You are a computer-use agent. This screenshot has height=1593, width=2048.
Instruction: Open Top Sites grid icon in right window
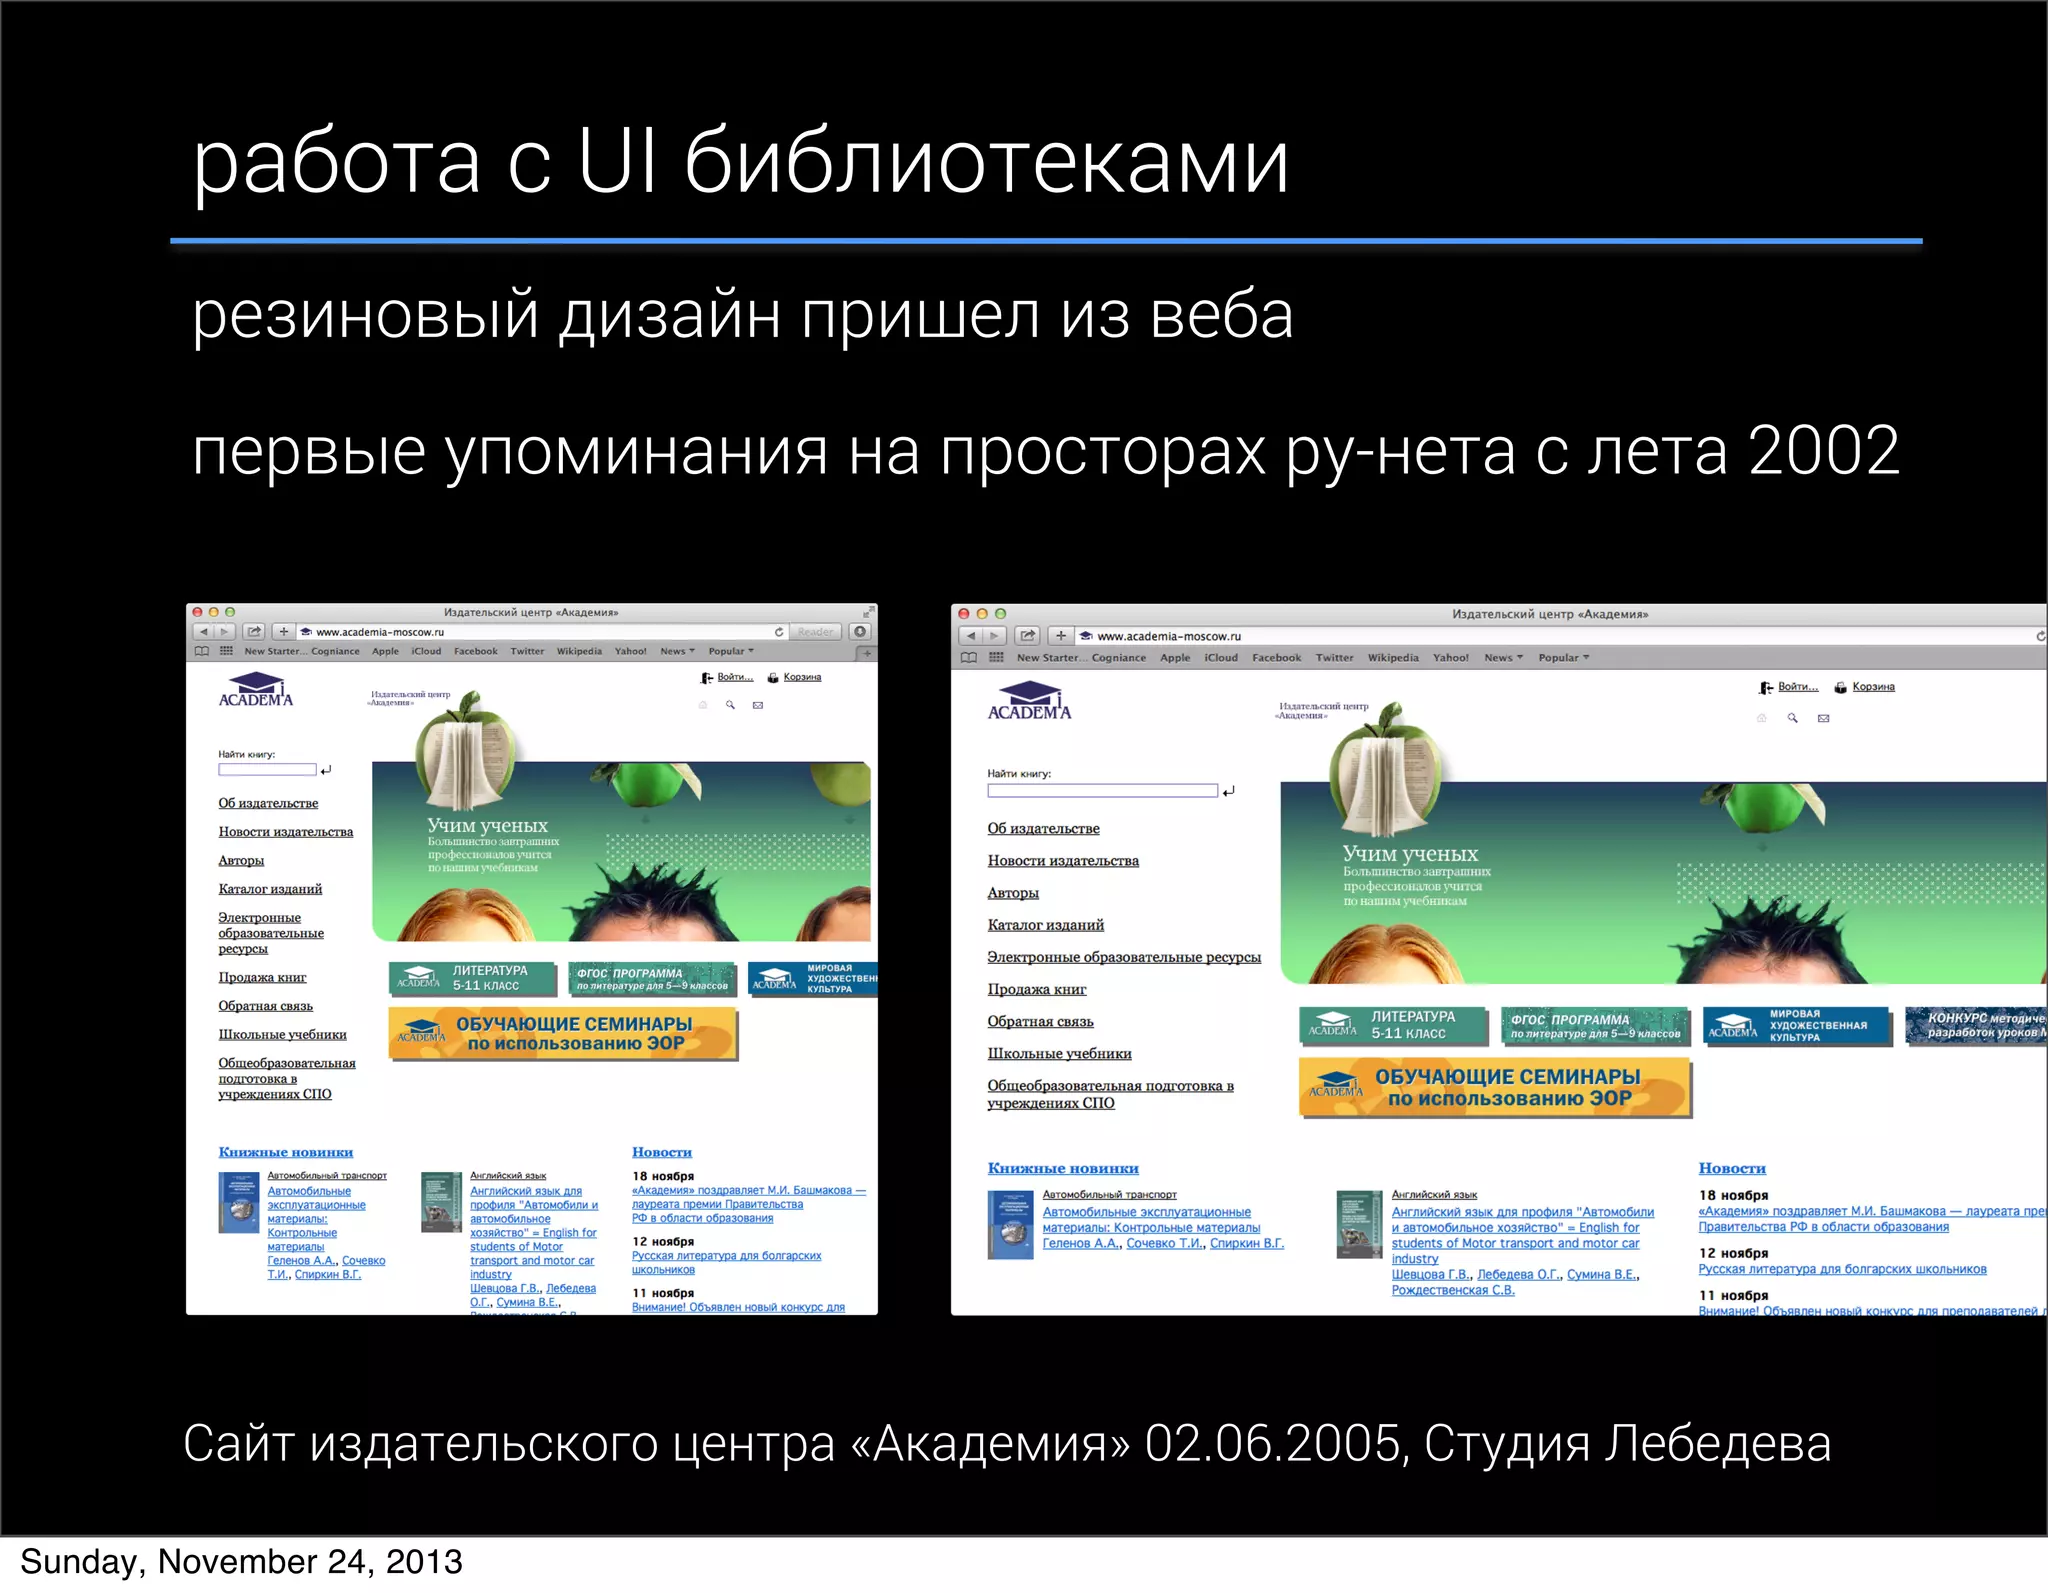tap(996, 658)
